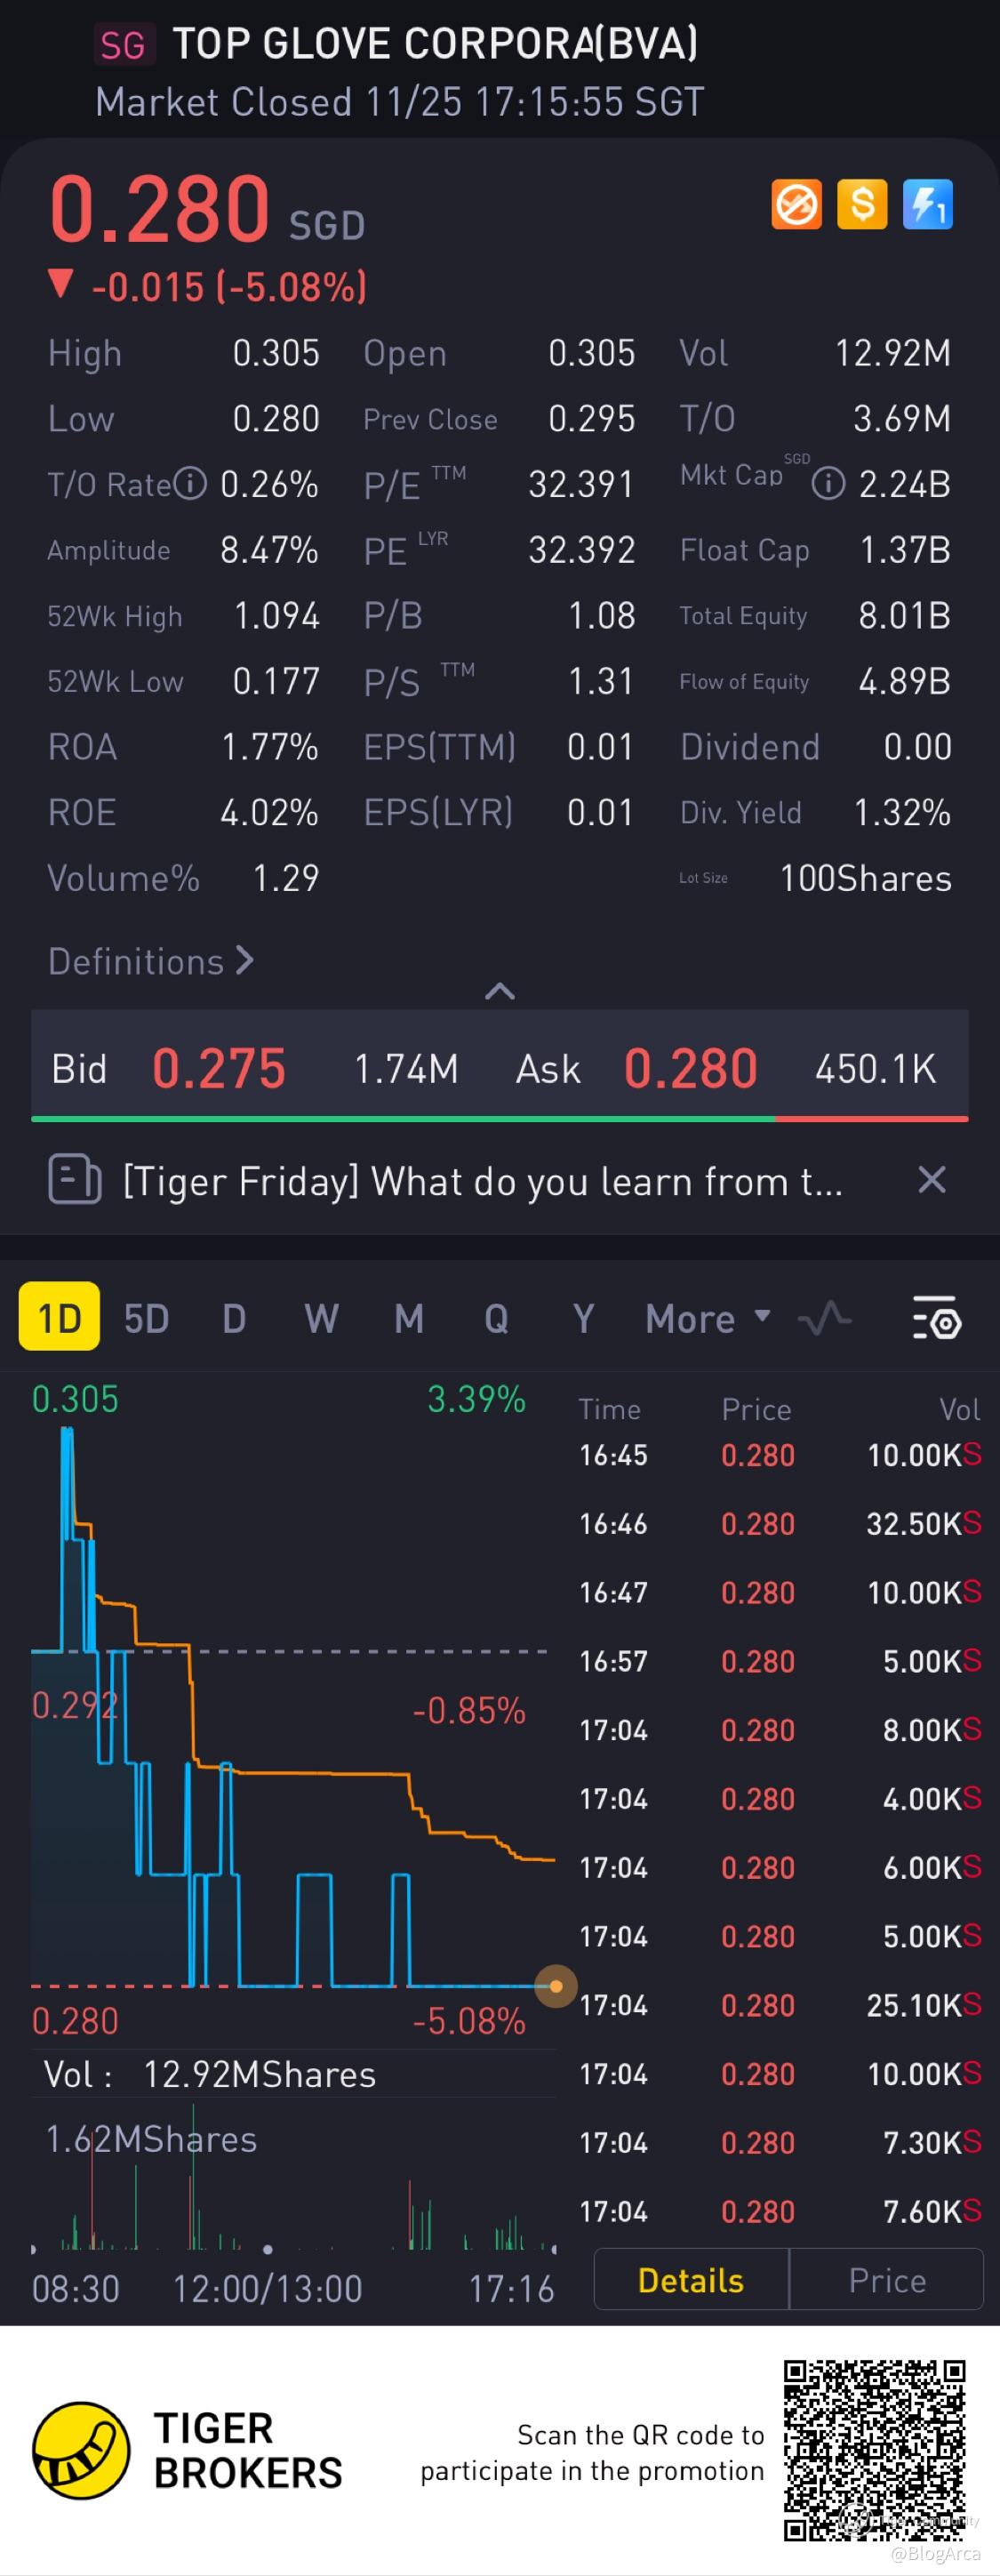The image size is (1000, 2576).
Task: Tap the ROE 4.02% value
Action: (x=269, y=812)
